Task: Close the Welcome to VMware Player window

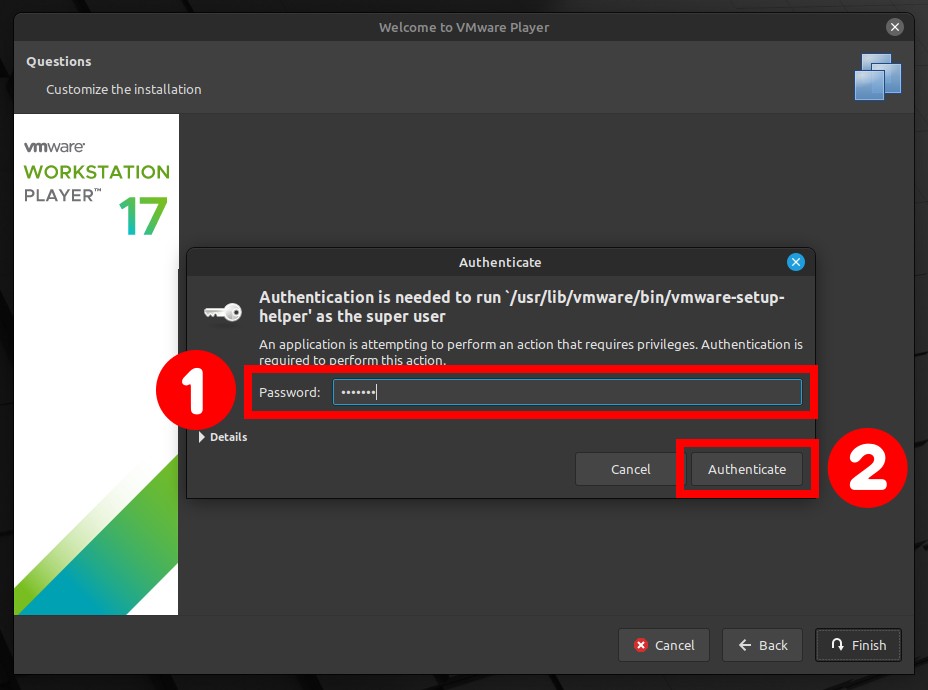Action: (895, 27)
